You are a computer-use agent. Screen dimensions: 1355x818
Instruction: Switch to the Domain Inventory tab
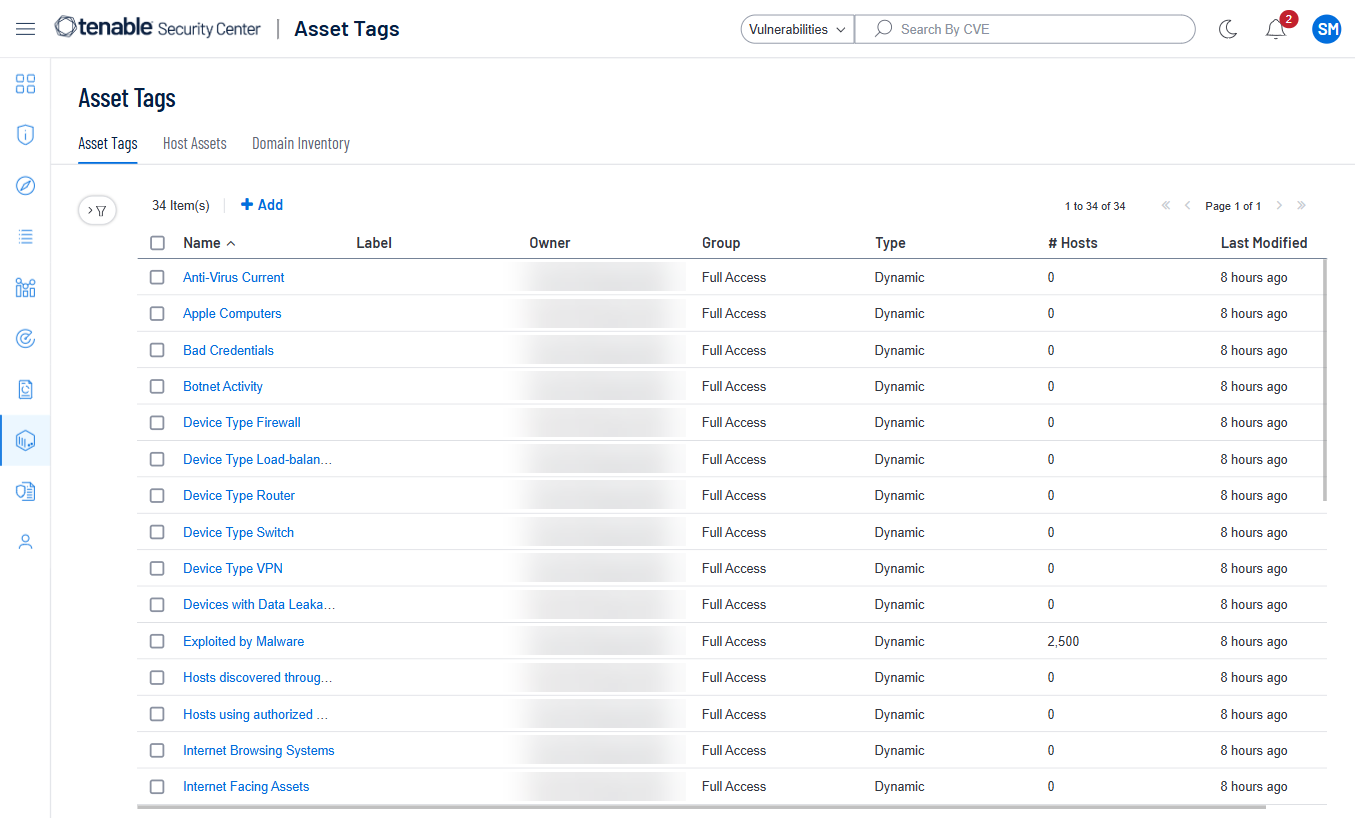pos(301,144)
